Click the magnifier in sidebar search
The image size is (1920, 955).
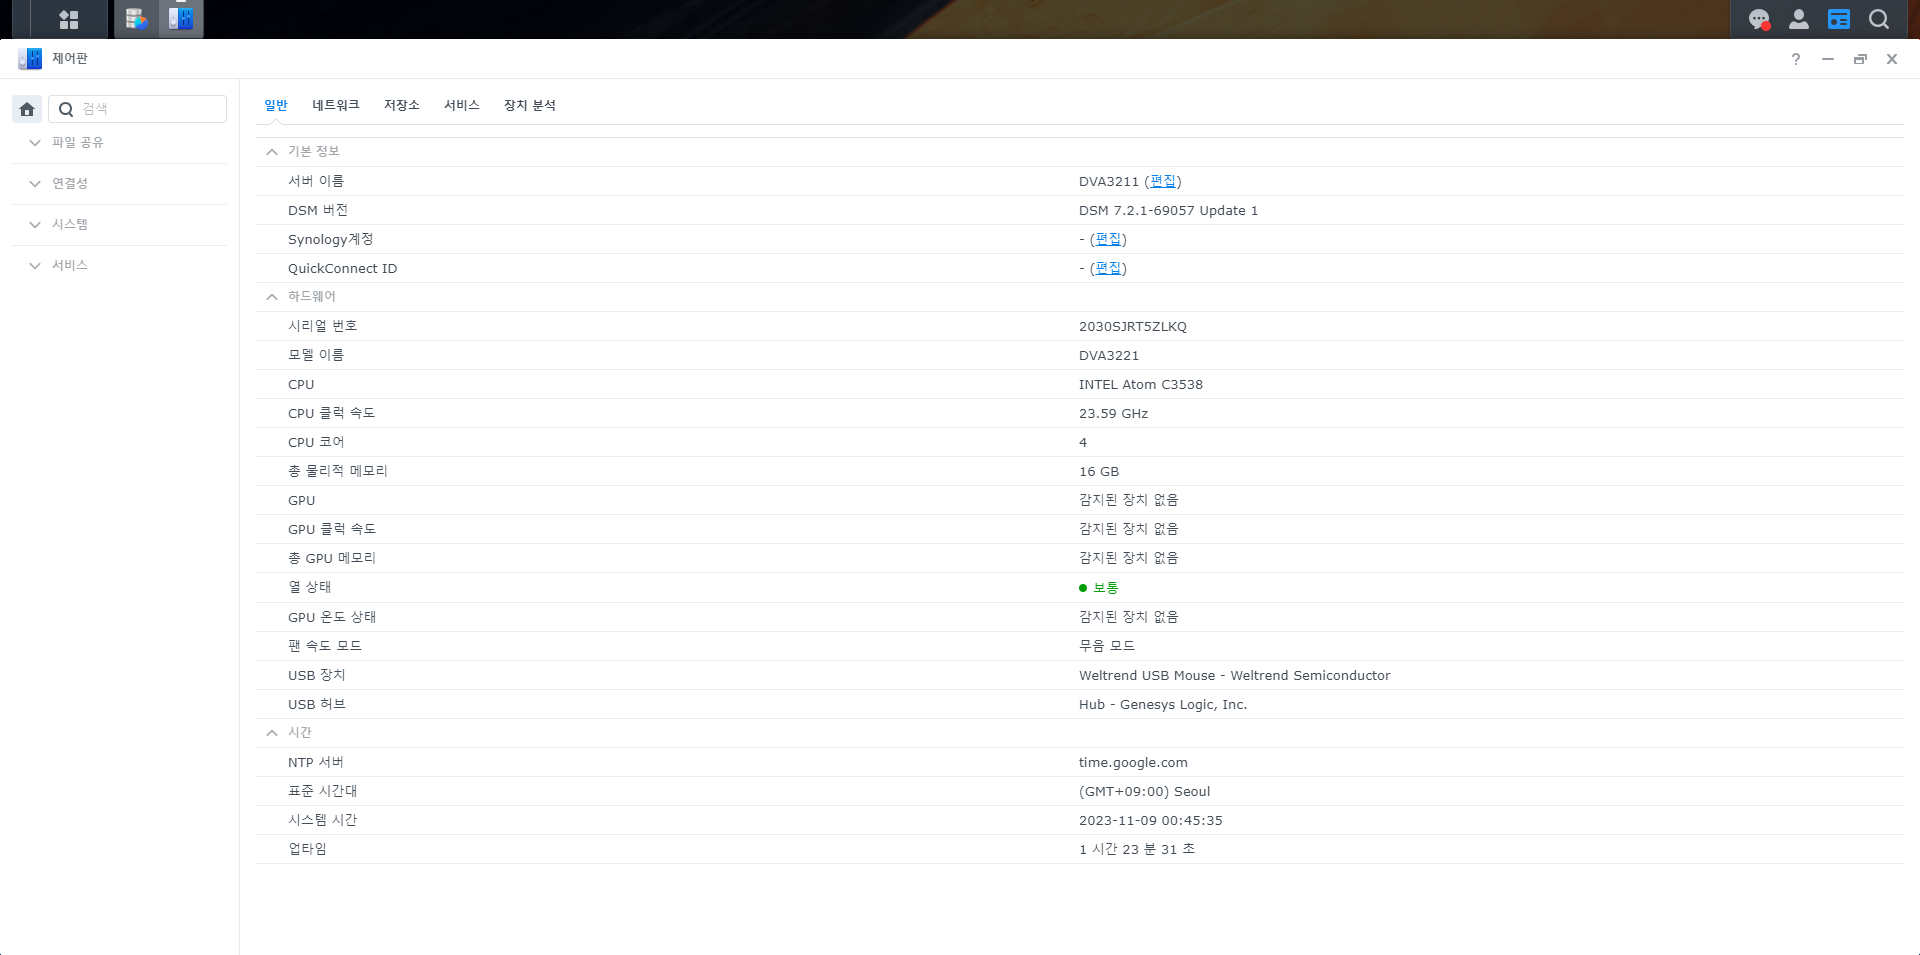pos(66,109)
